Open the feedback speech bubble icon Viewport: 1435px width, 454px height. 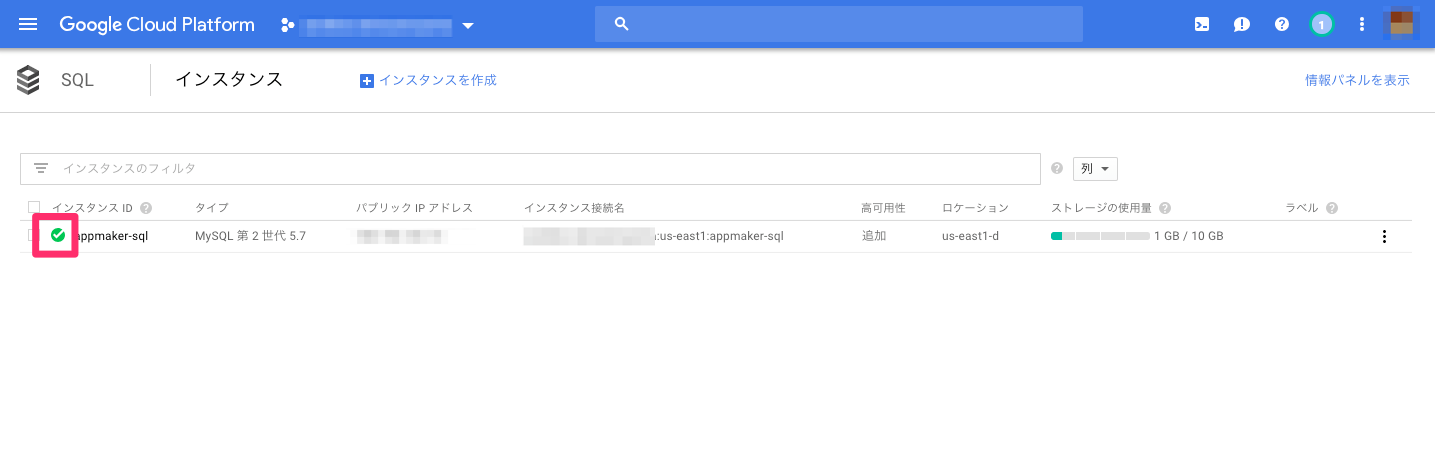pos(1242,24)
